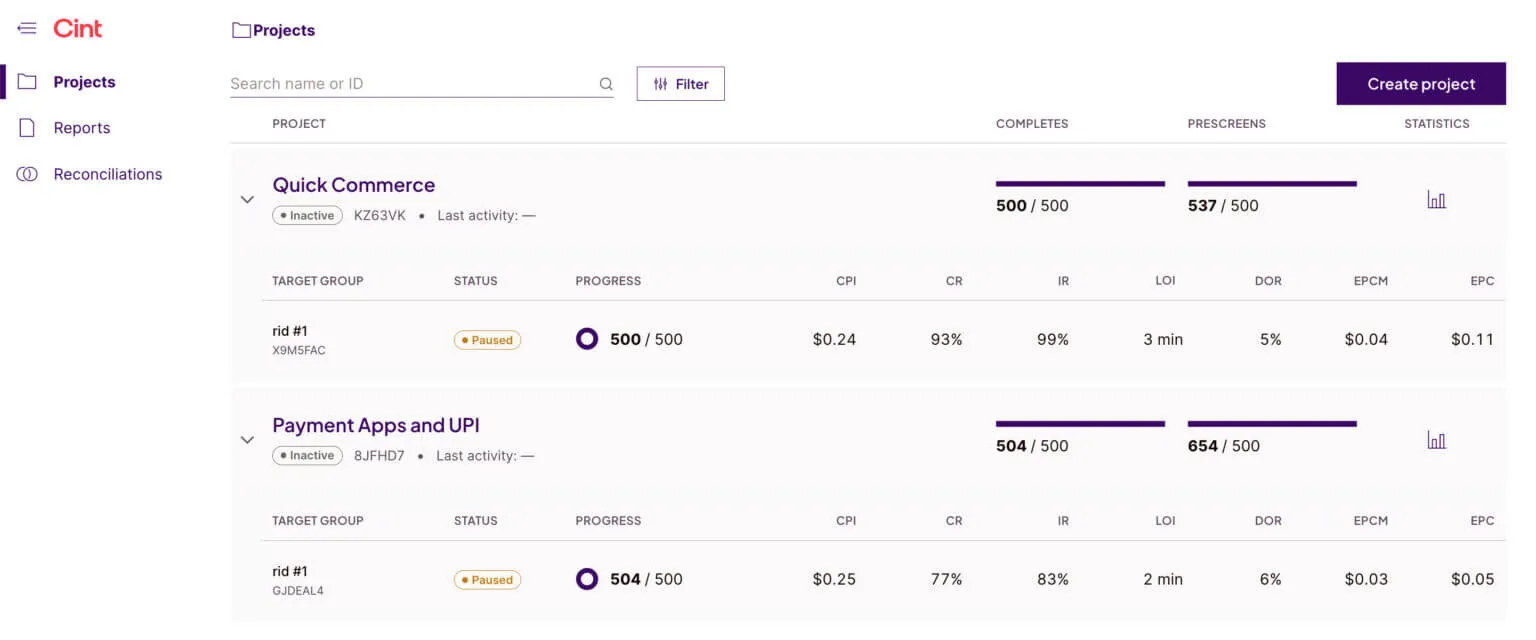
Task: Click the folder icon beside Projects breadcrumb
Action: click(x=241, y=30)
